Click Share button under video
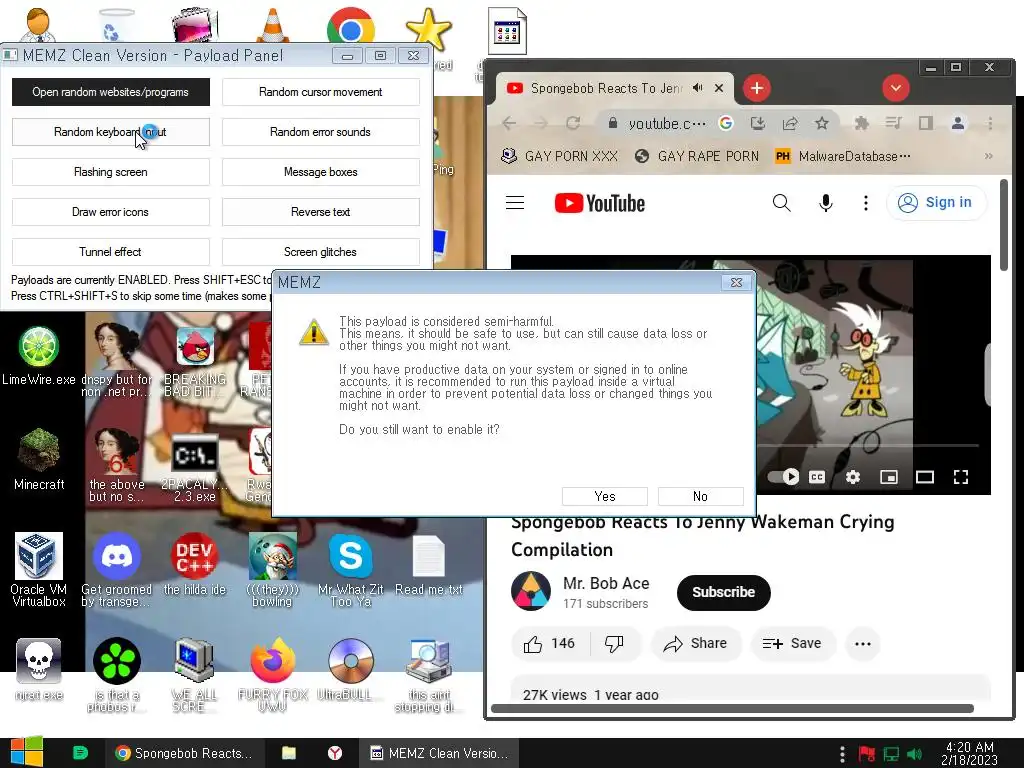This screenshot has height=768, width=1024. pyautogui.click(x=696, y=644)
